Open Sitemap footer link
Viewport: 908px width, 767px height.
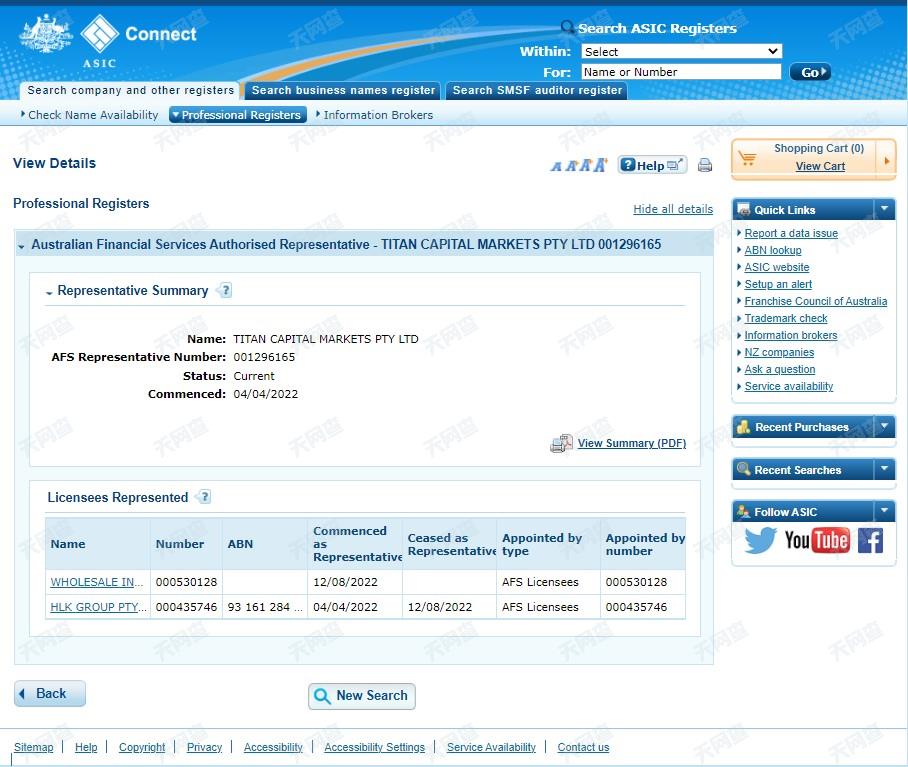point(34,747)
